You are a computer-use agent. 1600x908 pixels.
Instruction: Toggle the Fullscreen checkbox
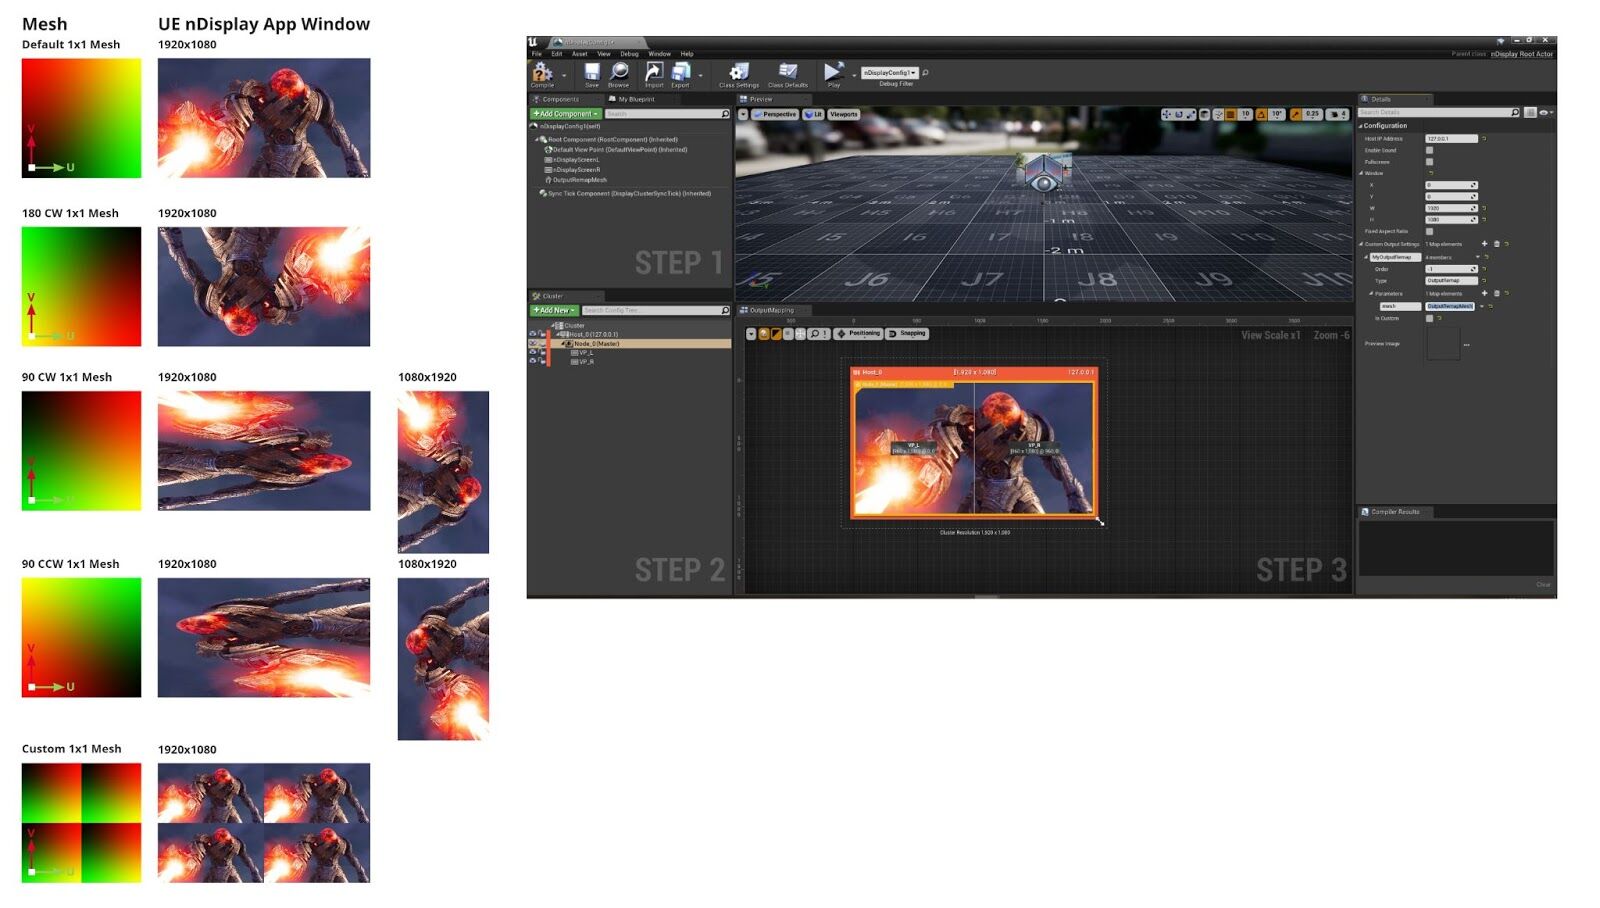click(1429, 162)
